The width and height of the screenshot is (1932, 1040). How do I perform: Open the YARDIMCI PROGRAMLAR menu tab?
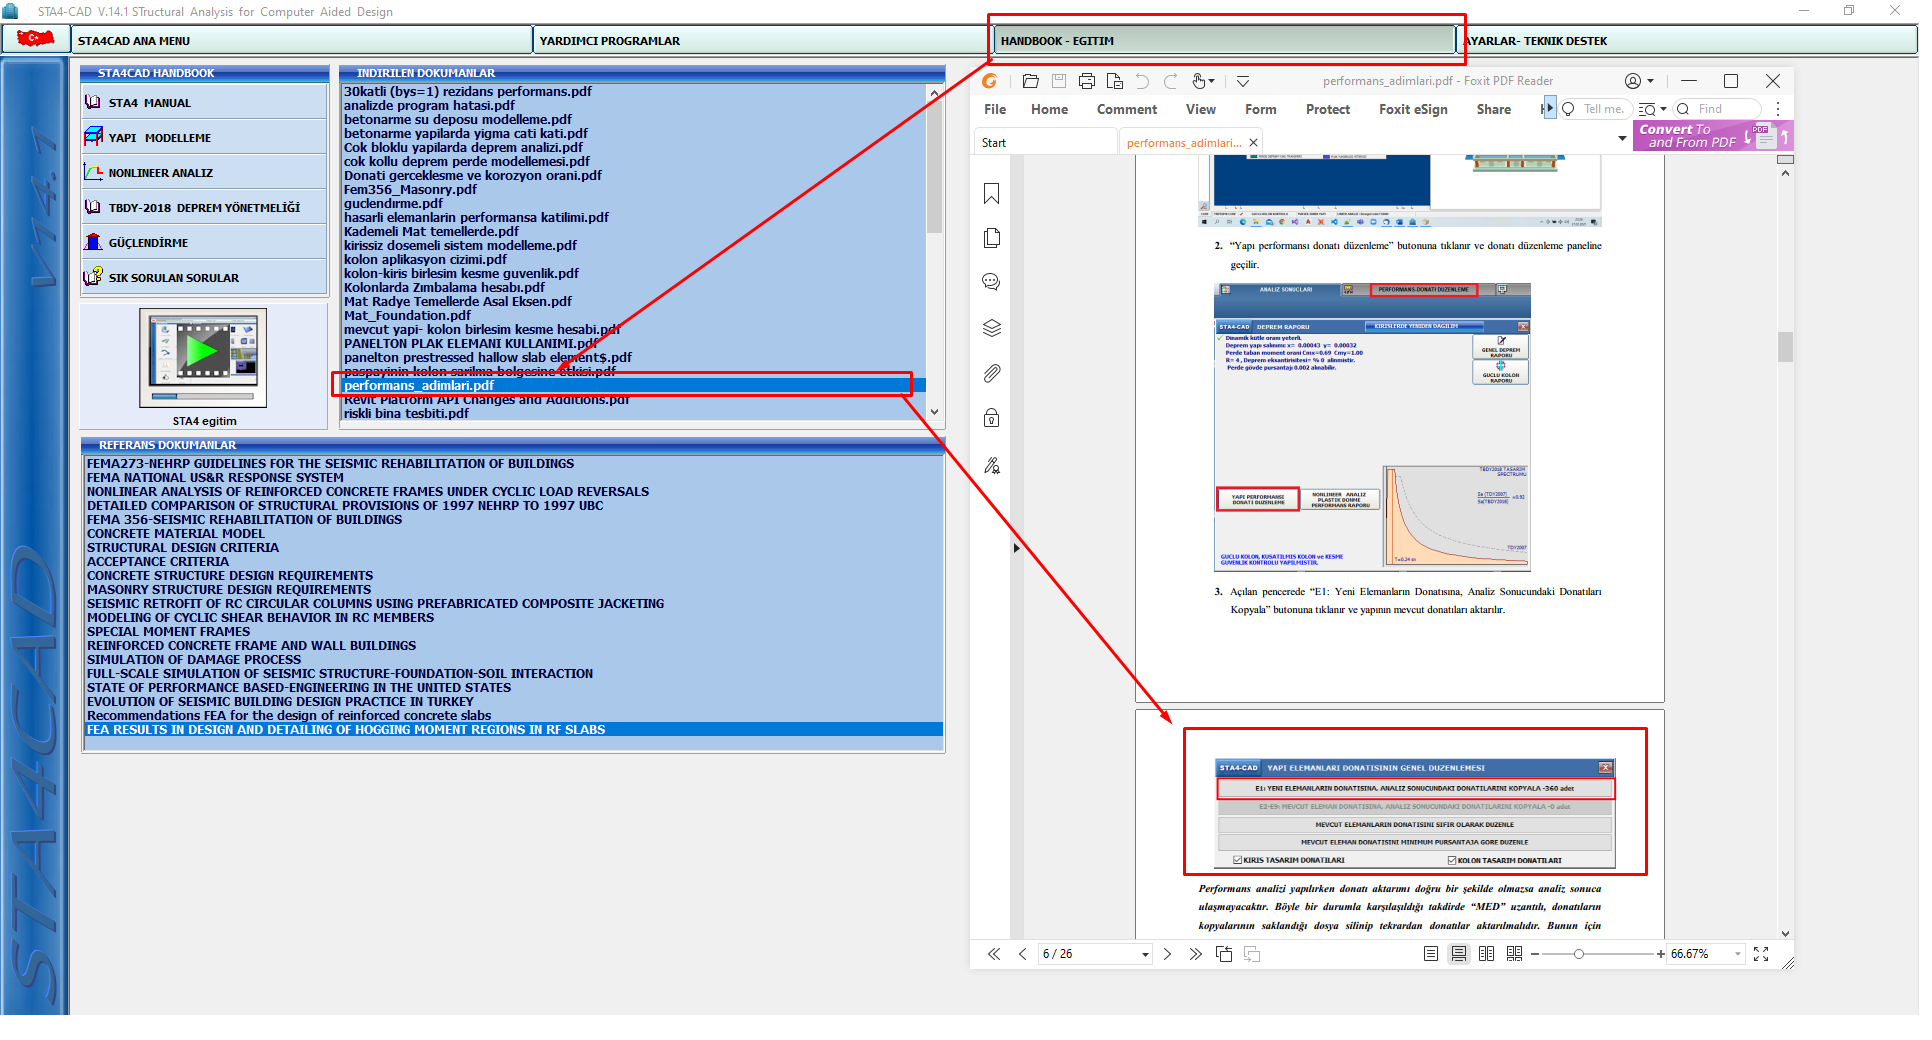coord(610,41)
